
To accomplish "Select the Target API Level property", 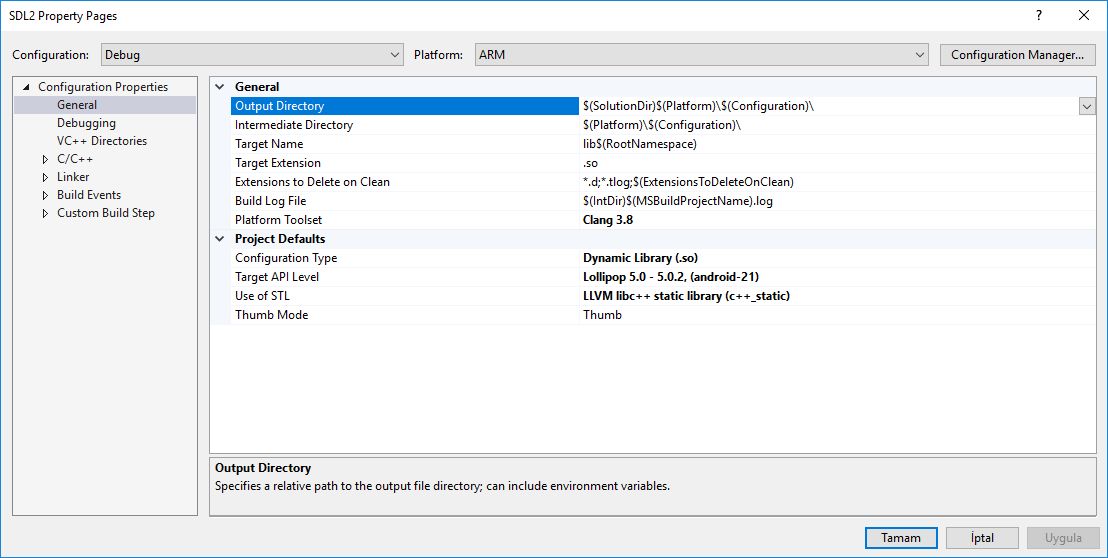I will [x=277, y=277].
